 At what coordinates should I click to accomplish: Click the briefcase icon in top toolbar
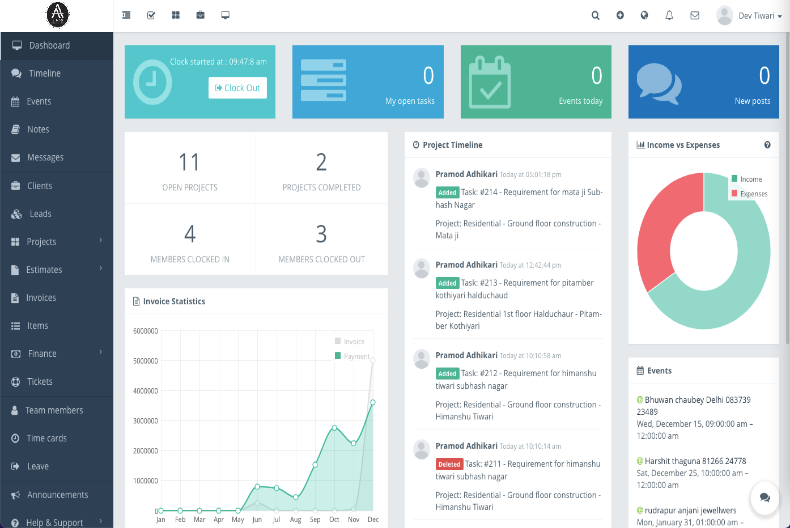tap(200, 16)
